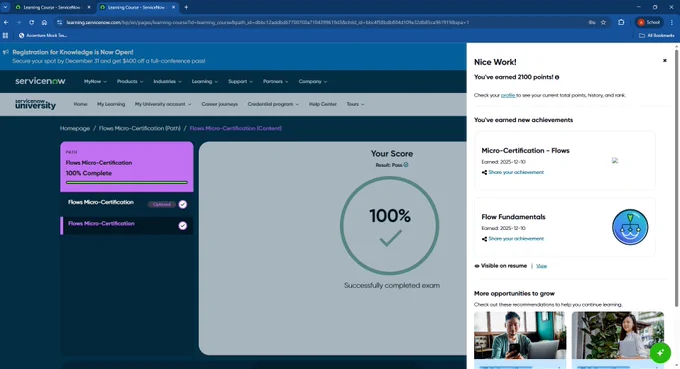Open My Learning
Image resolution: width=680 pixels, height=369 pixels.
pyautogui.click(x=111, y=104)
